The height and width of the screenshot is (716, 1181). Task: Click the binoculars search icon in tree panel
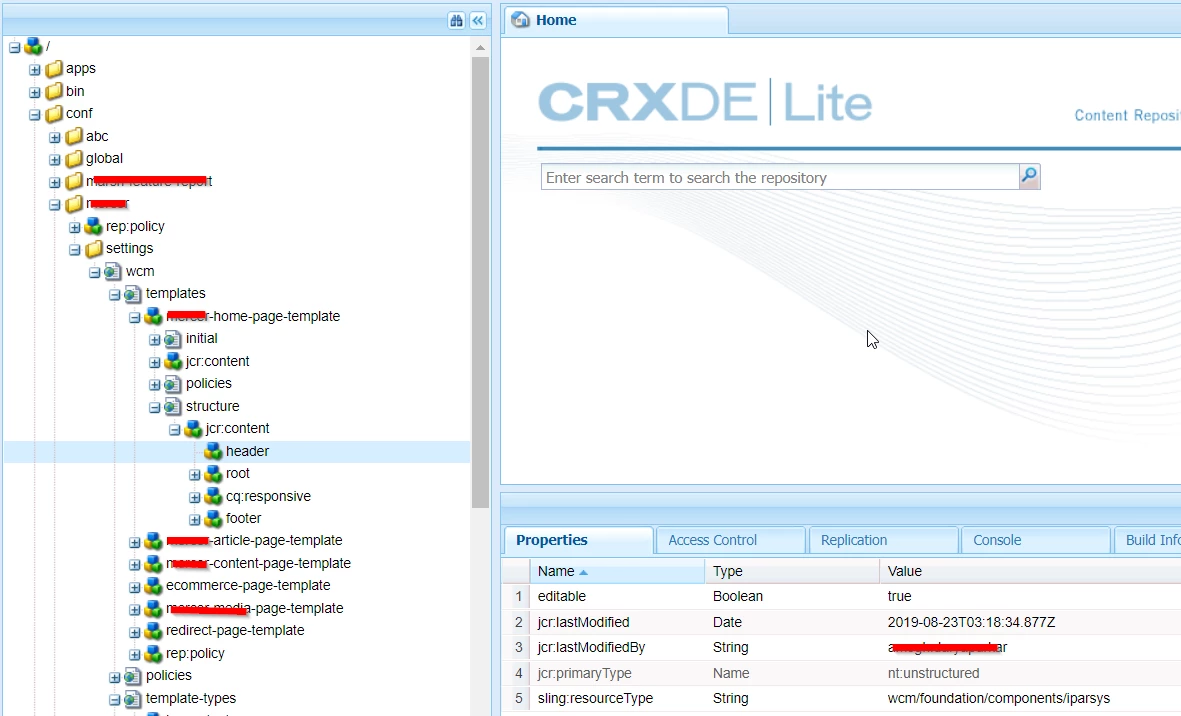456,20
